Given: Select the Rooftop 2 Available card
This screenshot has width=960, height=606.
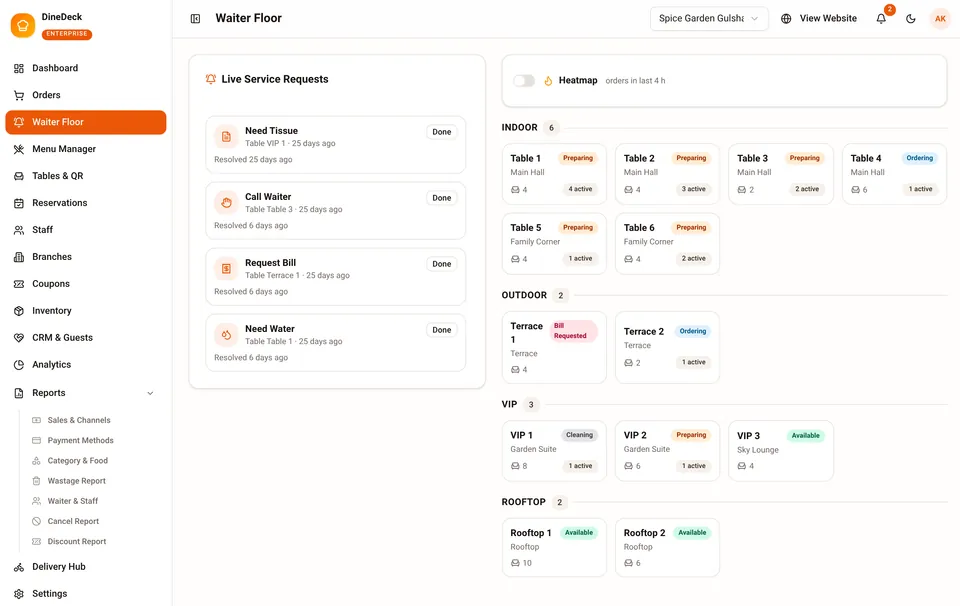Looking at the screenshot, I should click(667, 547).
